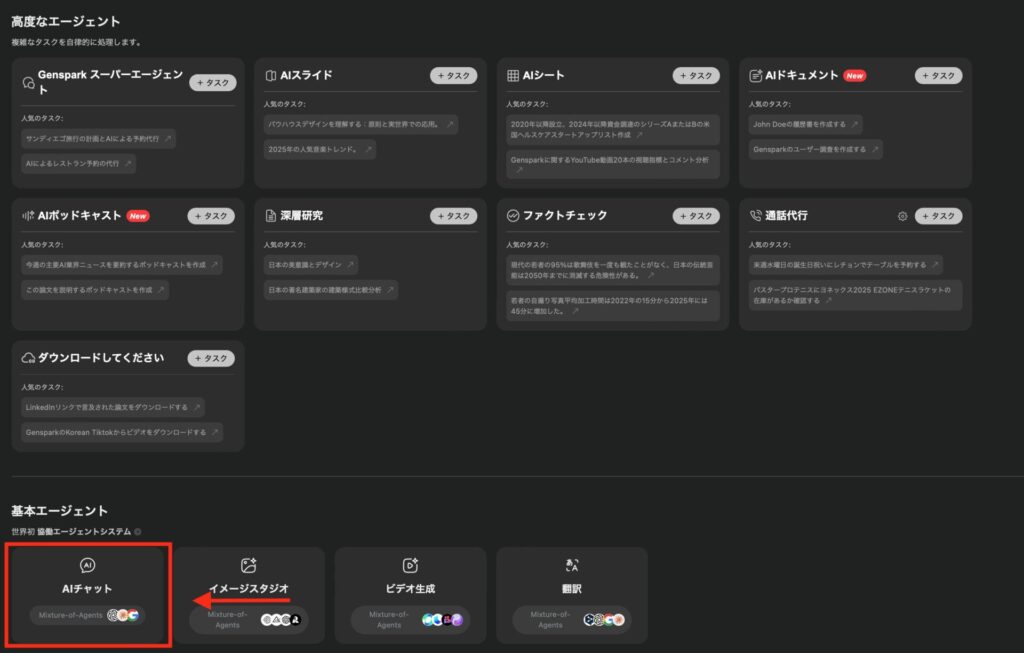Click +タスク on 通話代行 card
Image resolution: width=1024 pixels, height=653 pixels.
(x=938, y=216)
